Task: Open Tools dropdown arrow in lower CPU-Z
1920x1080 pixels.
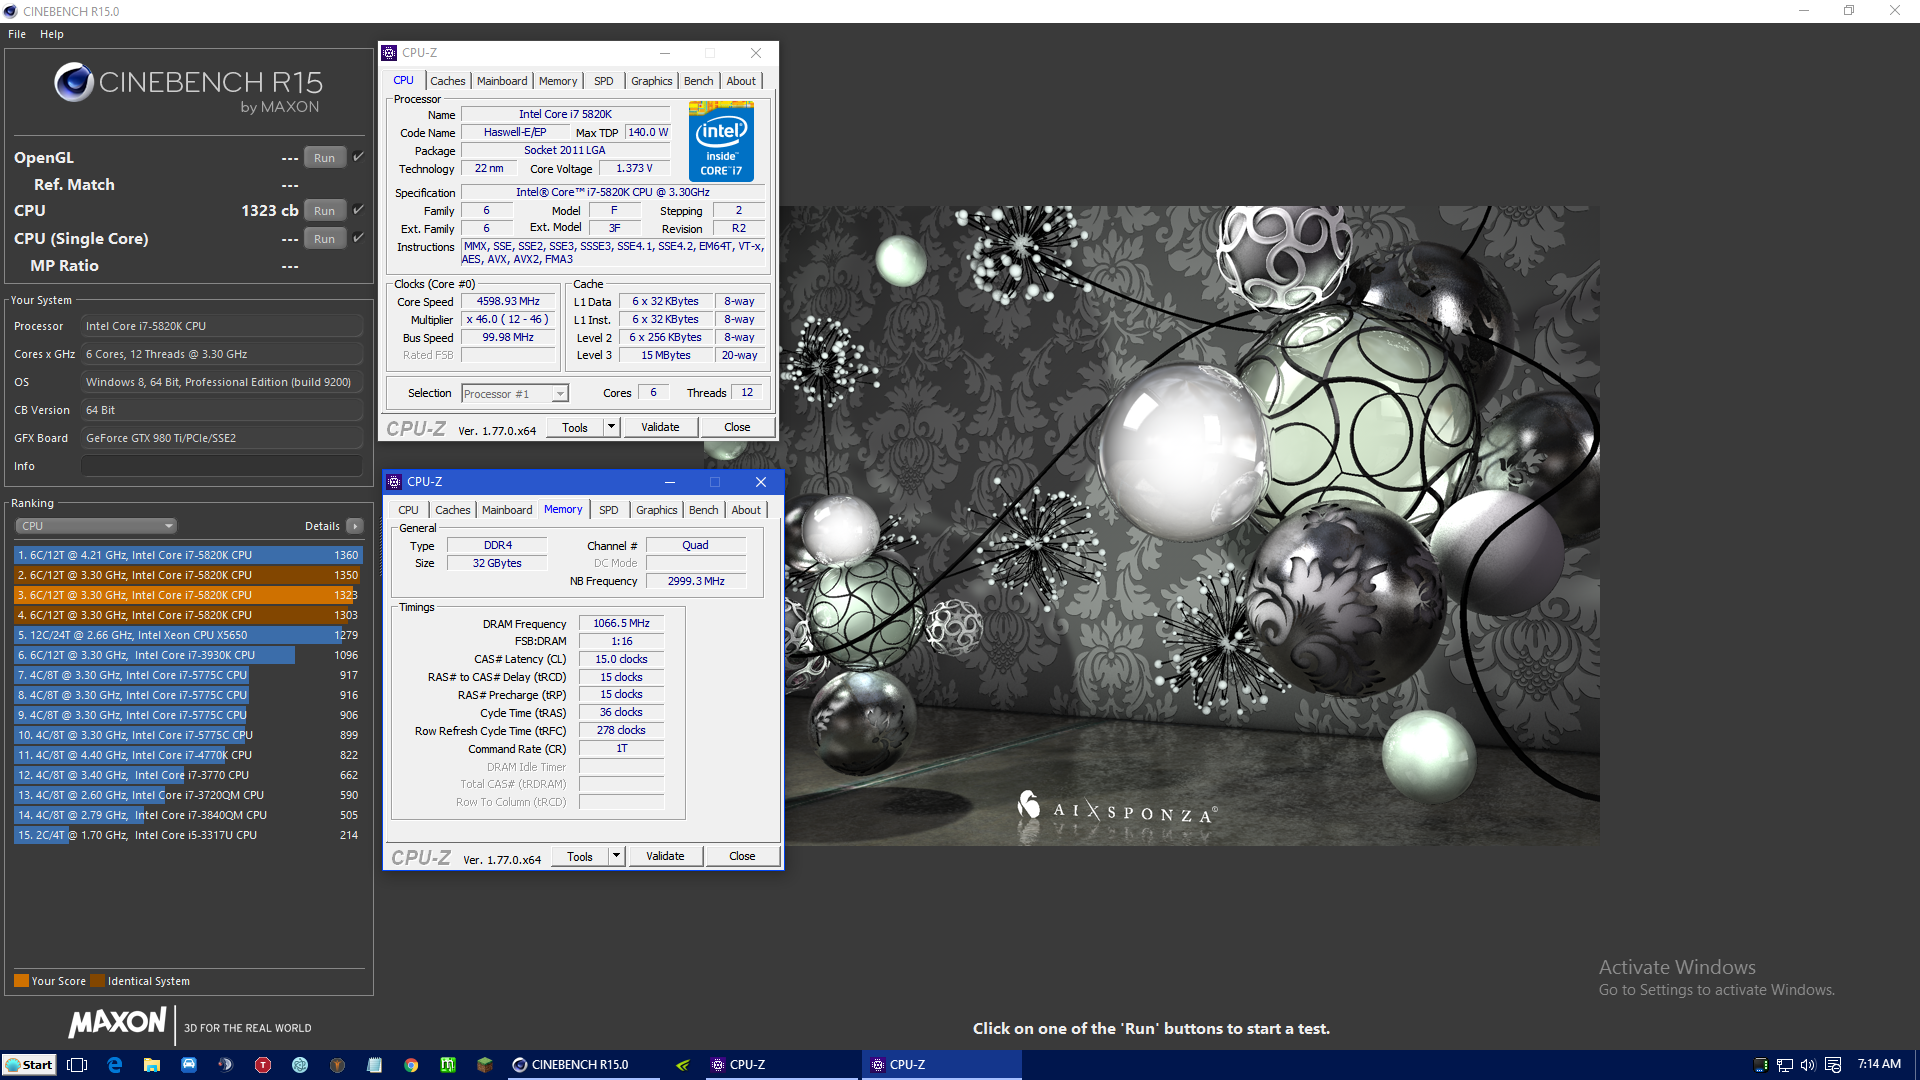Action: point(616,856)
